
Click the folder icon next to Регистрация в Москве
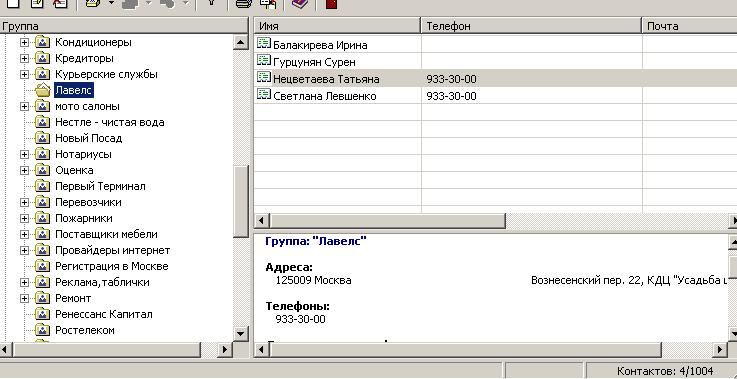pos(43,266)
